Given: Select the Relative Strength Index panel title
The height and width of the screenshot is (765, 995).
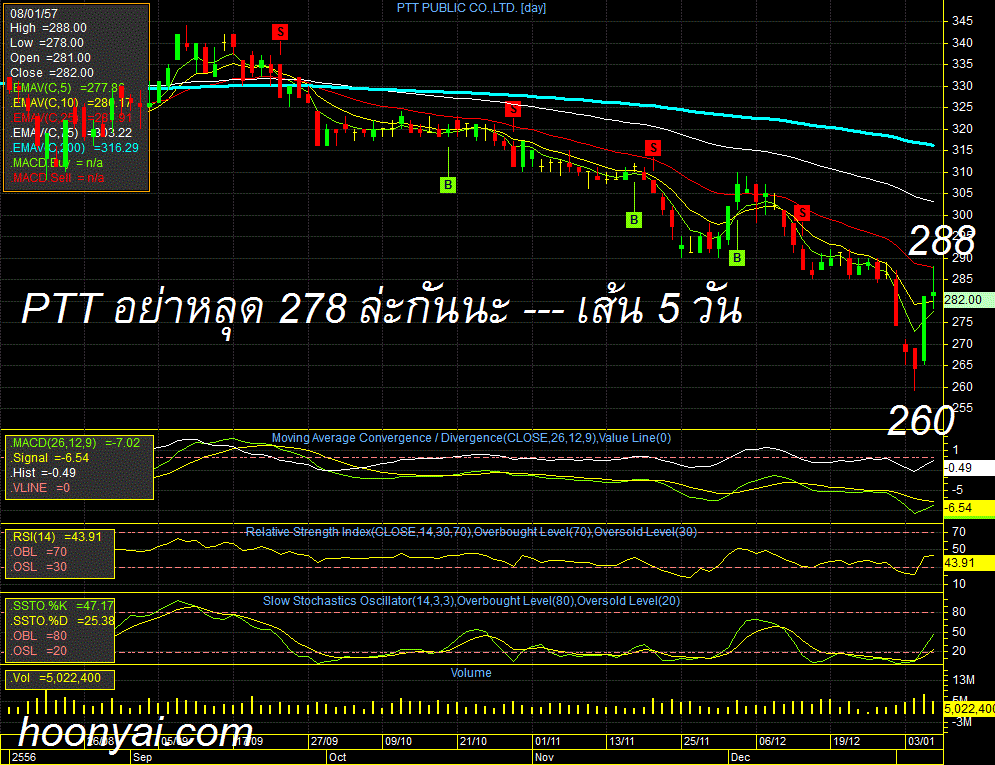Looking at the screenshot, I should point(471,532).
